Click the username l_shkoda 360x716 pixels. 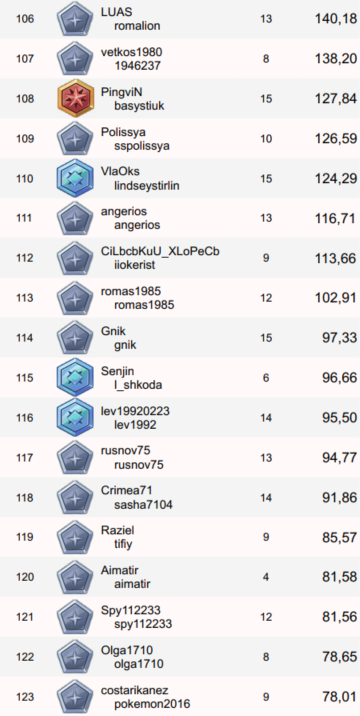point(138,385)
